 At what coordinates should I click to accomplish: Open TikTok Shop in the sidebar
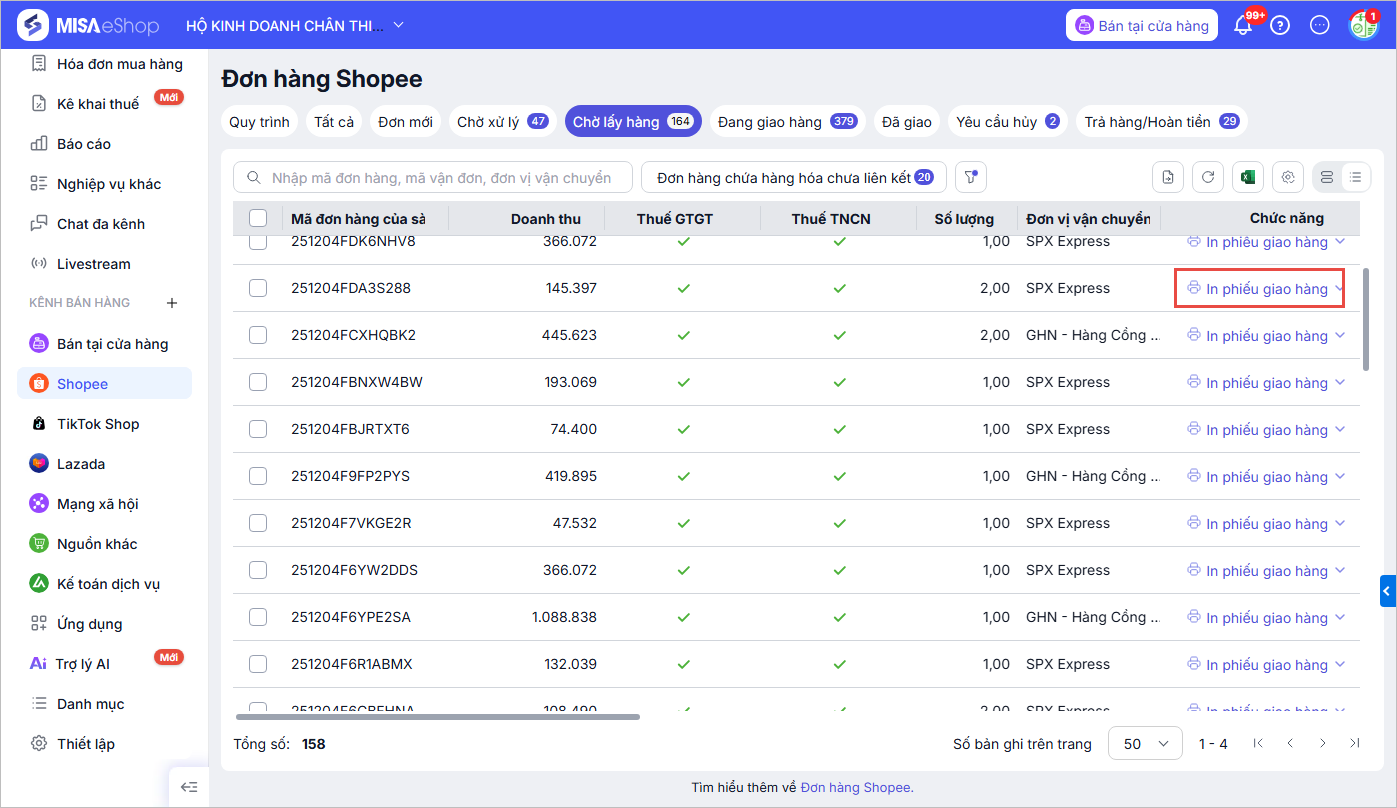[x=98, y=424]
